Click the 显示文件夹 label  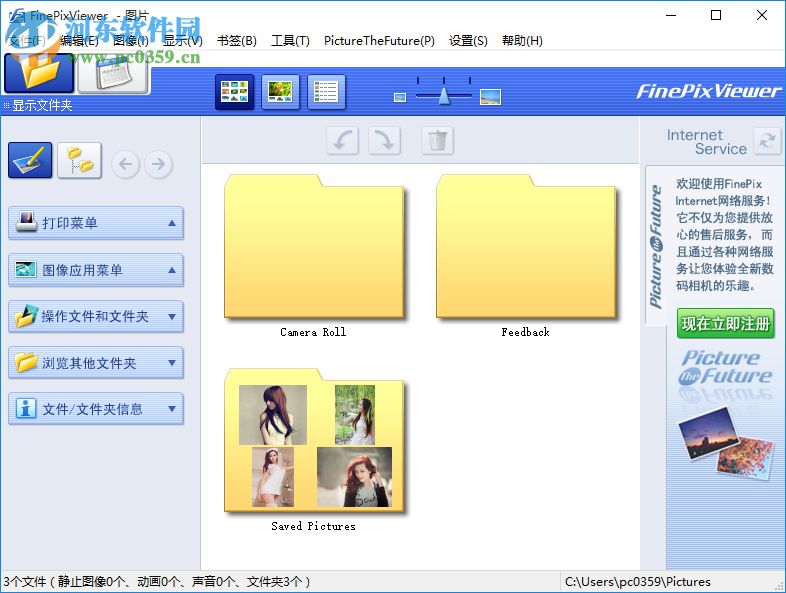42,105
